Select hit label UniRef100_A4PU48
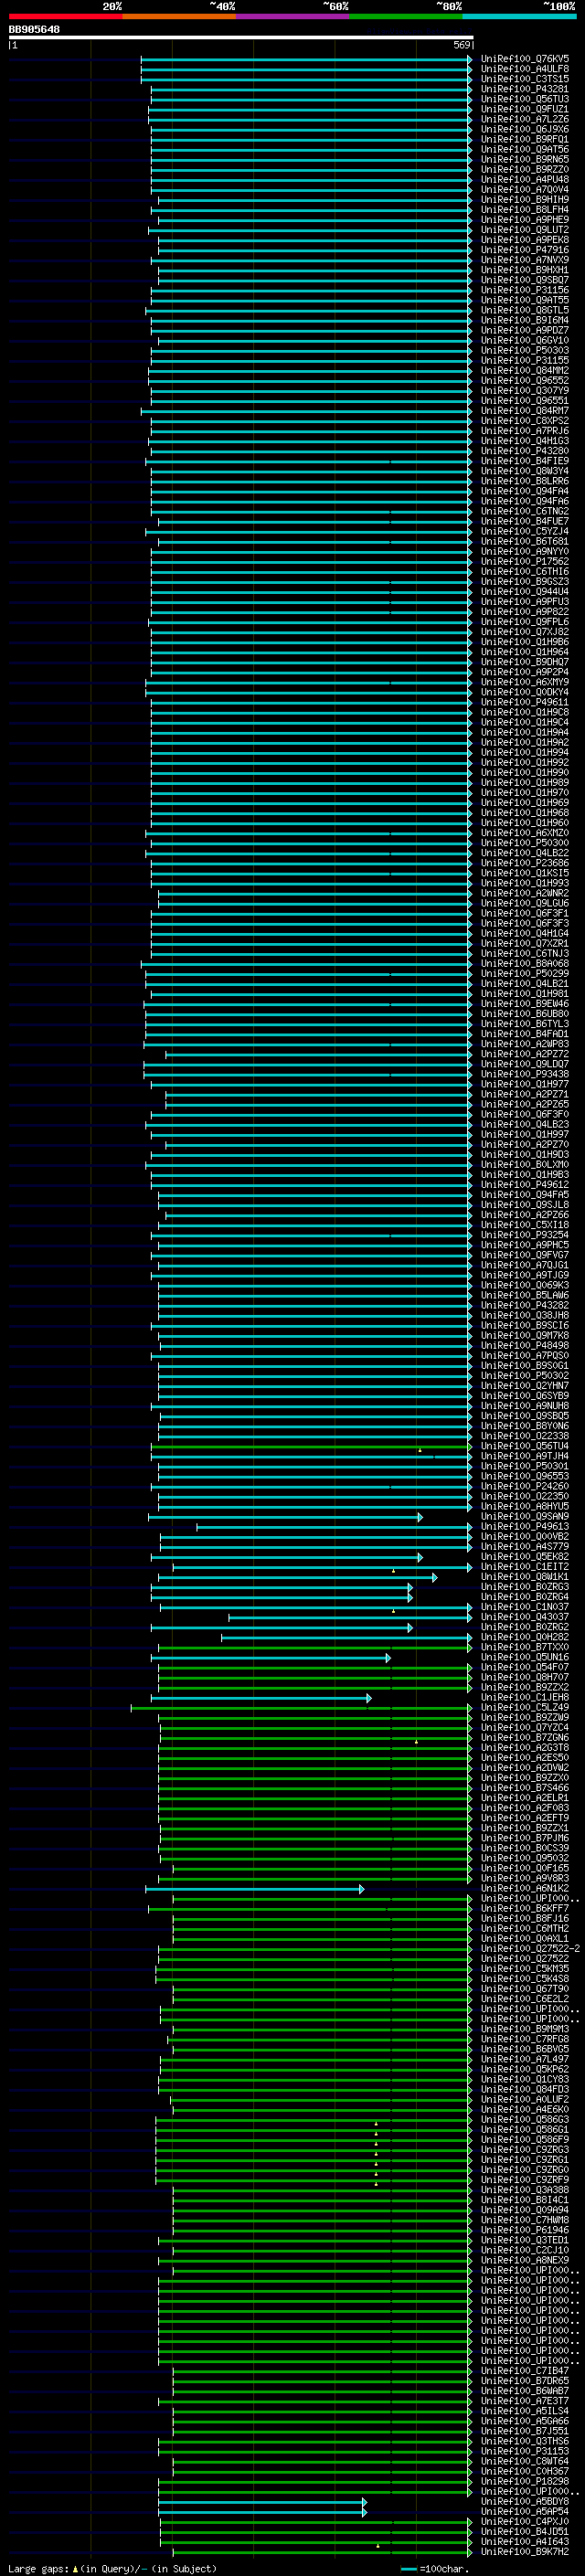Viewport: 585px width, 2576px height. [525, 179]
